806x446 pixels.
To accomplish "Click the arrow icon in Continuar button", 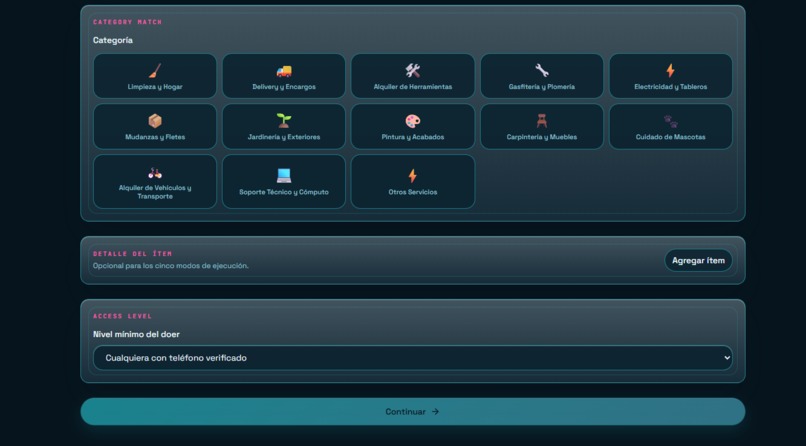I will coord(435,412).
